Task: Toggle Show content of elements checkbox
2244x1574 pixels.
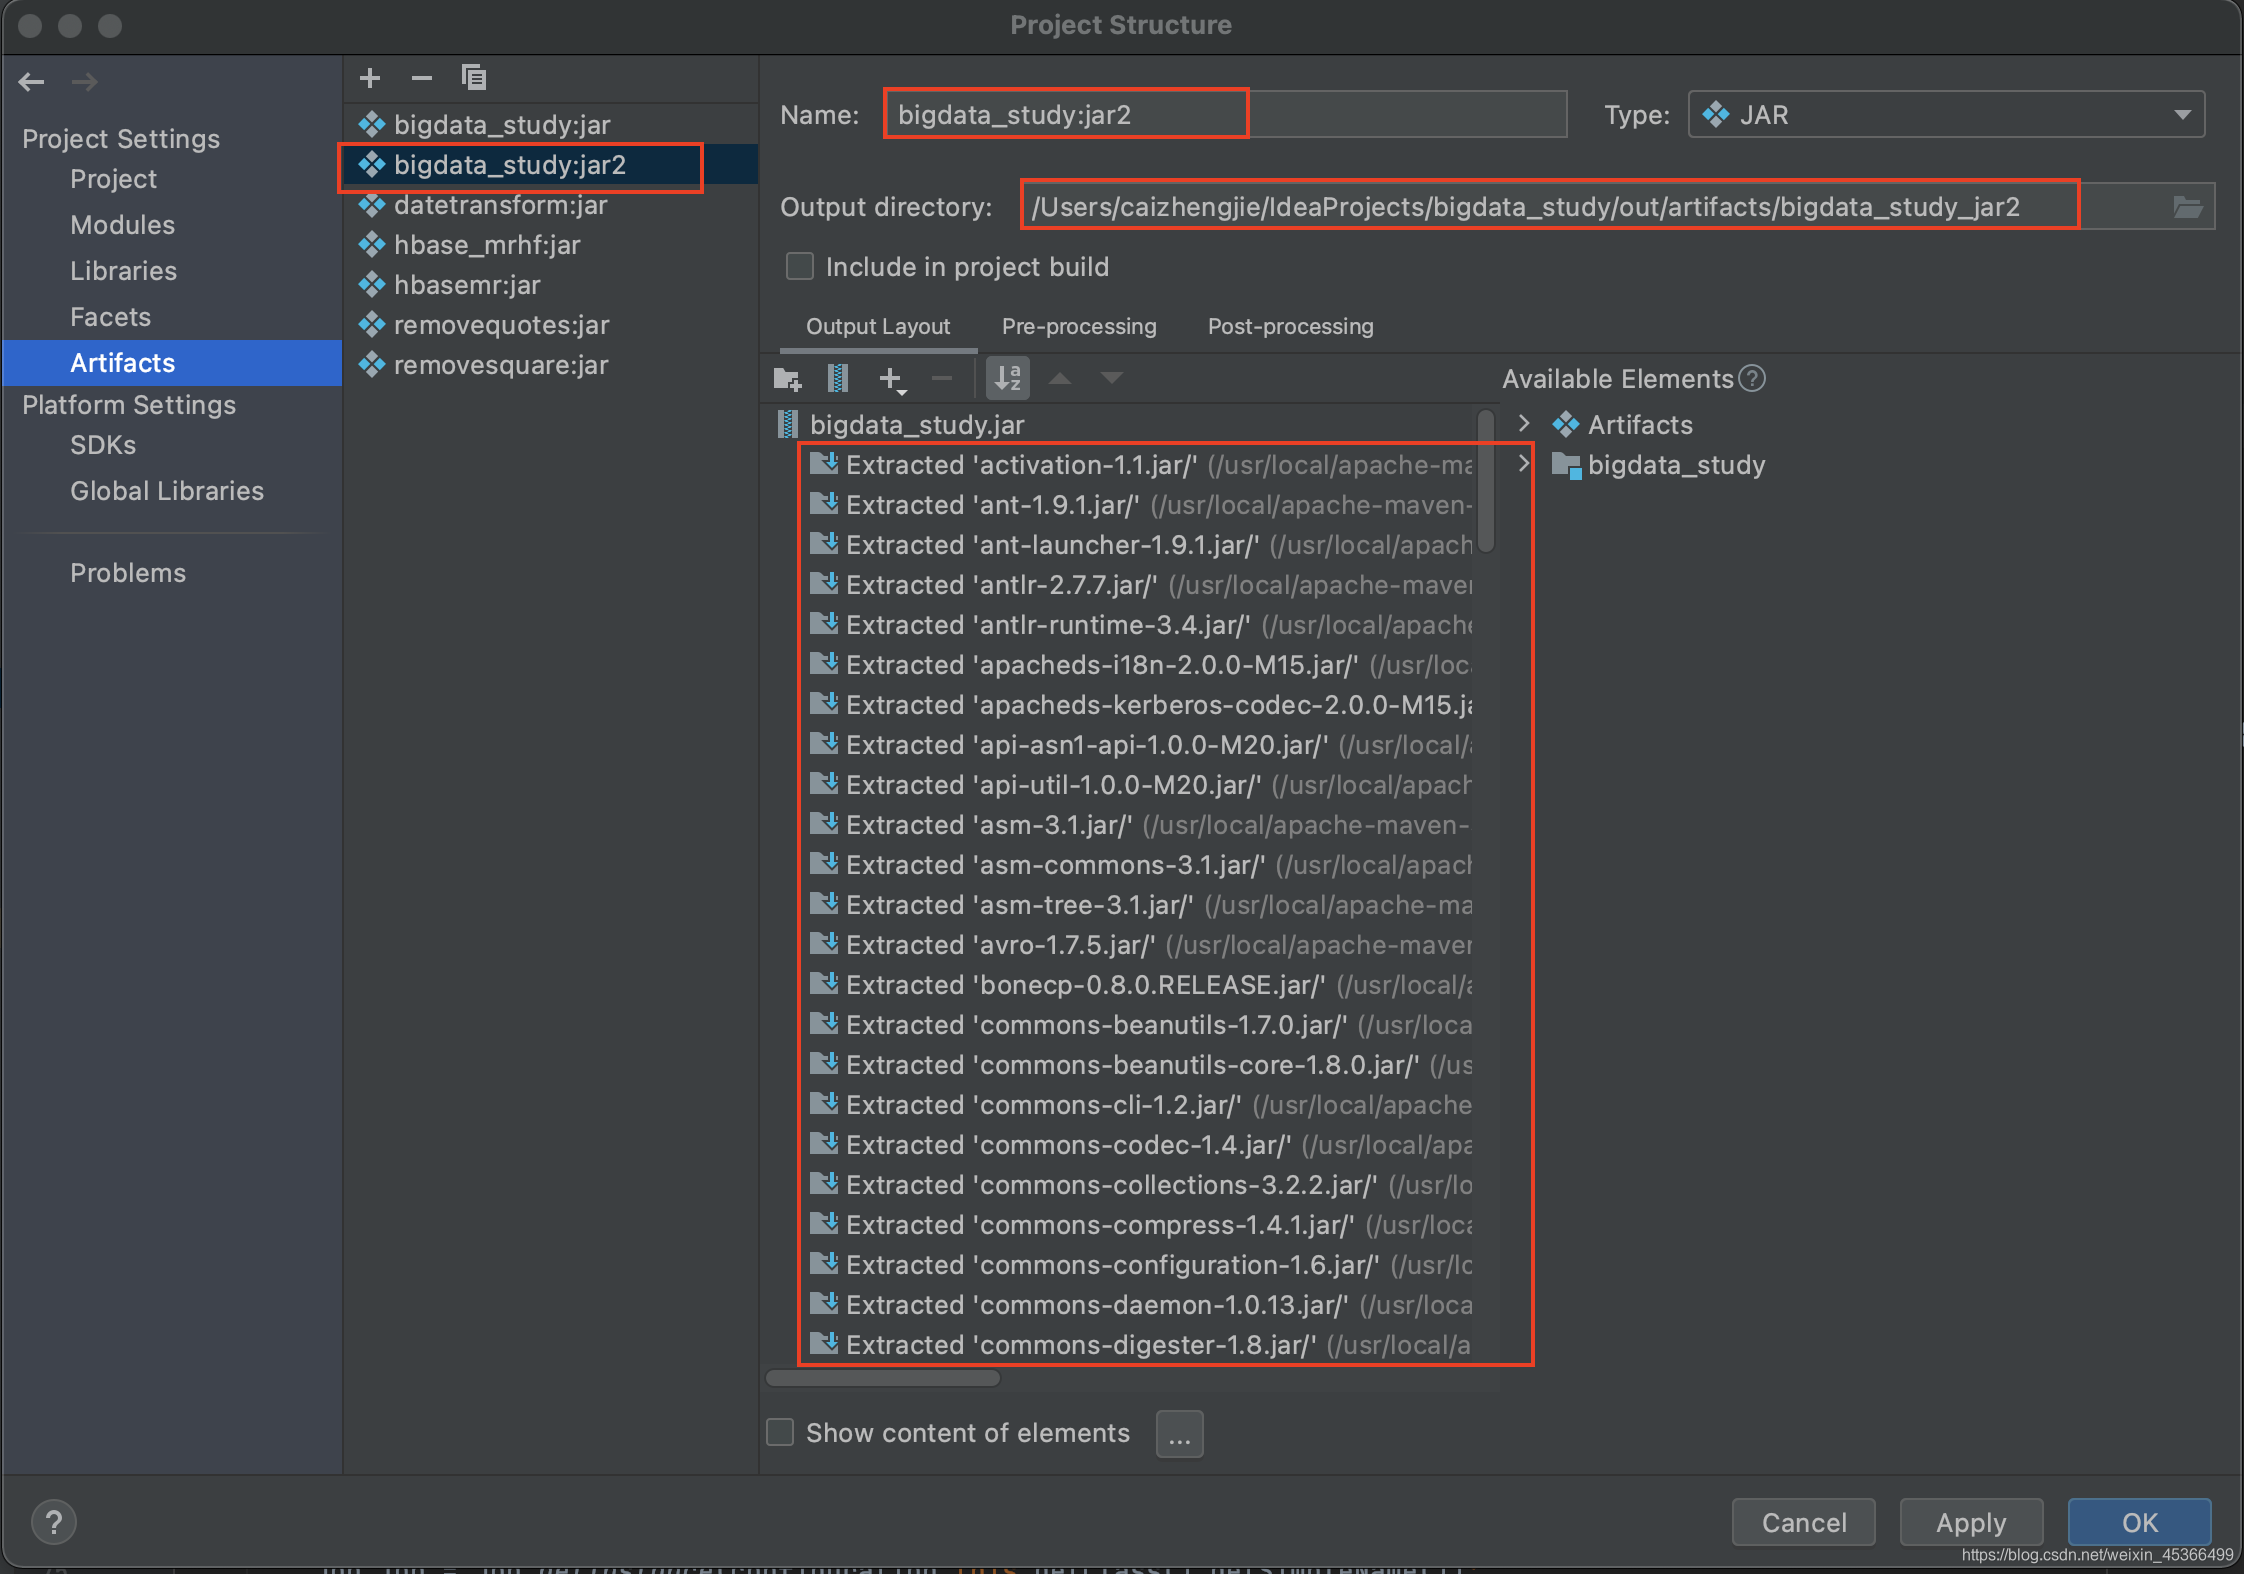Action: [x=780, y=1433]
